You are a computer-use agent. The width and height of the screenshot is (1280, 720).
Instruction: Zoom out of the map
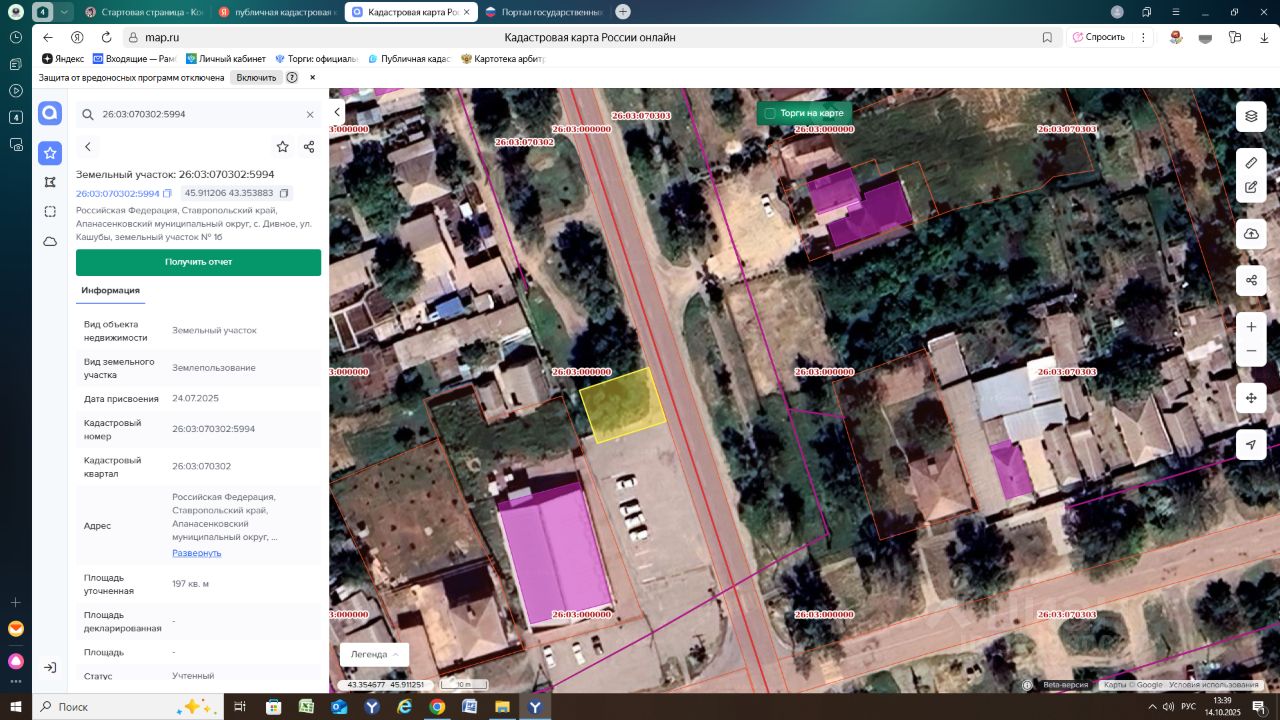click(1251, 351)
